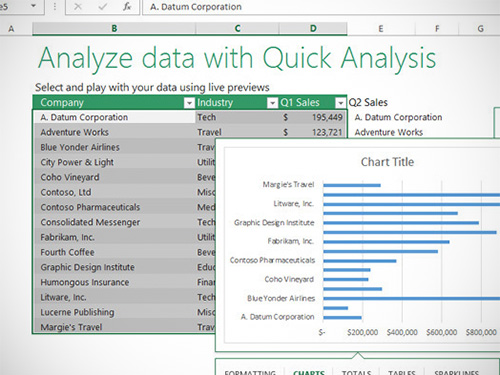Open the Company column filter dropdown
500x375 pixels.
[189, 103]
